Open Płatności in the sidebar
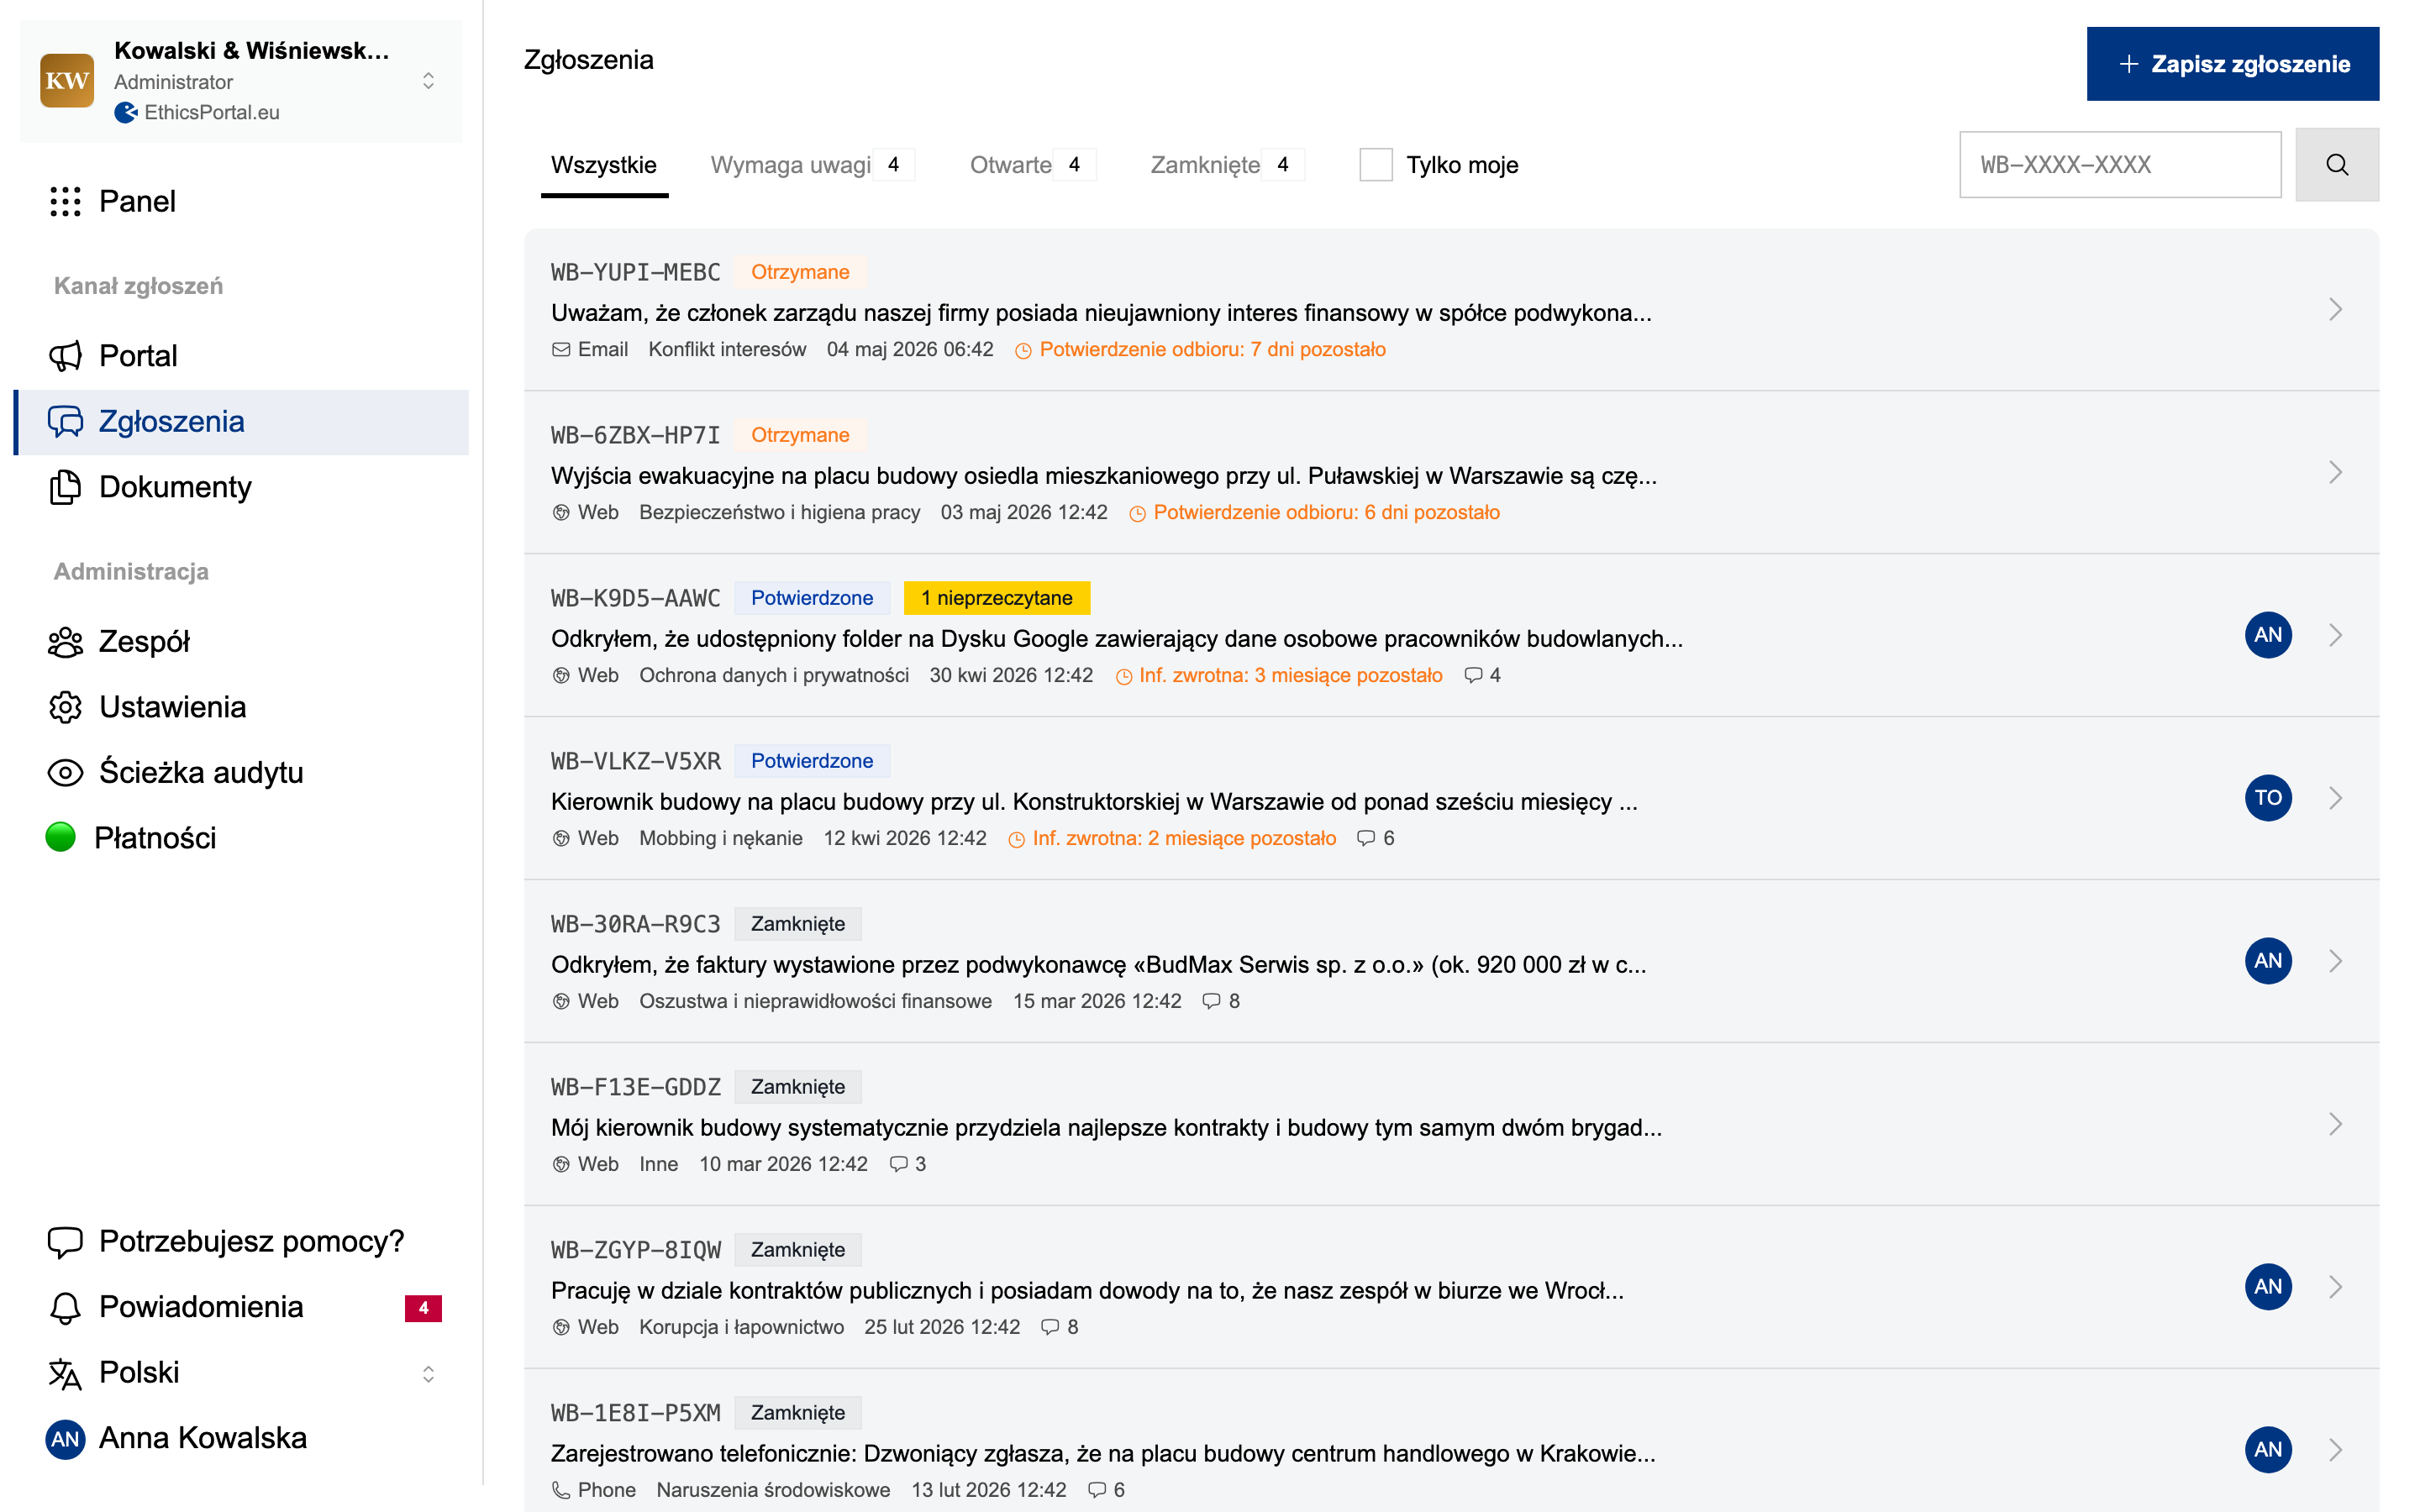This screenshot has height=1512, width=2420. [x=241, y=838]
